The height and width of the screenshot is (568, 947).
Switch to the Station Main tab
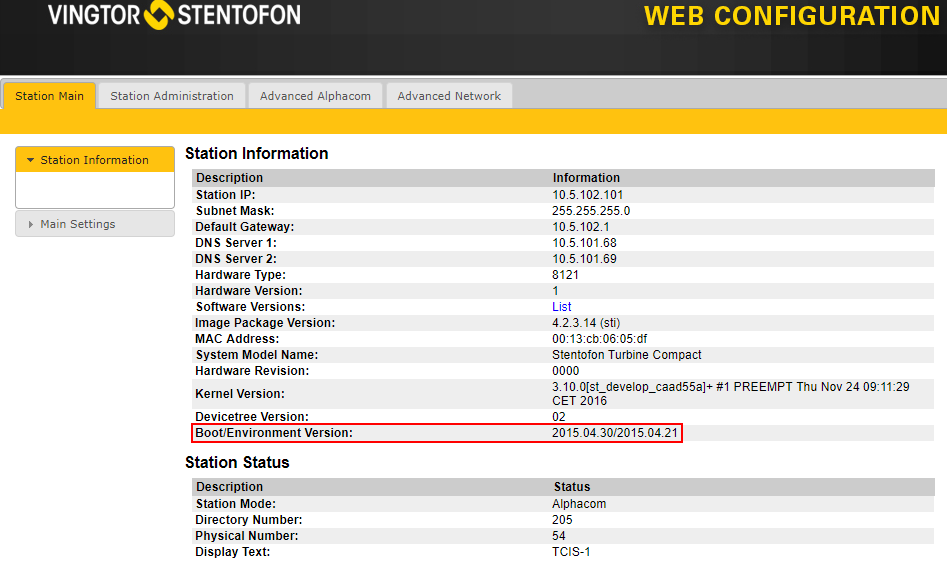[49, 96]
